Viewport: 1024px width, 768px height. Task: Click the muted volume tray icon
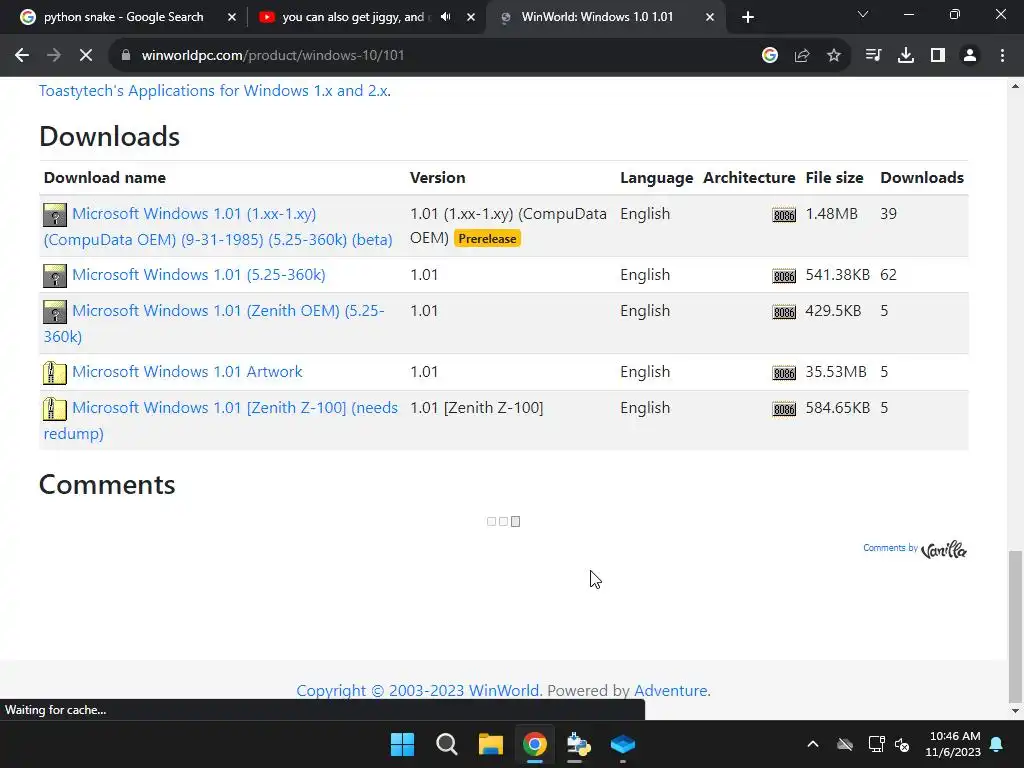pyautogui.click(x=903, y=744)
